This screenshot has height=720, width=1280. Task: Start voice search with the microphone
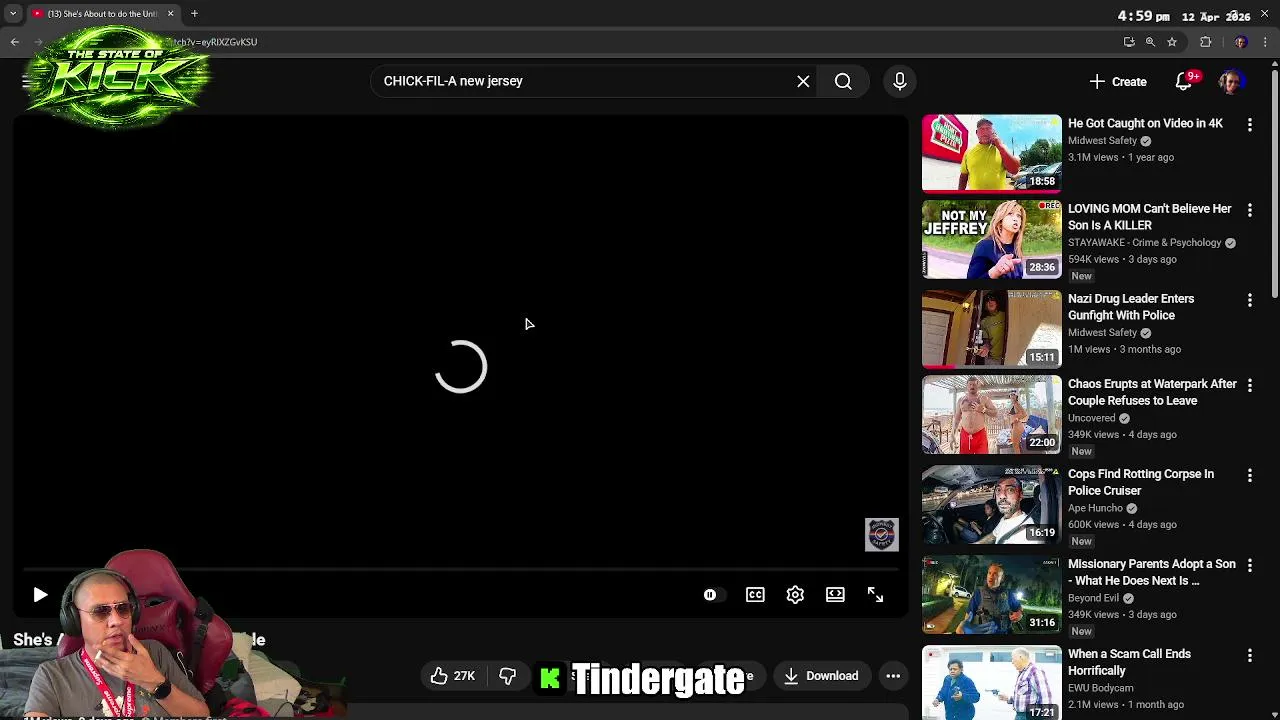pos(899,81)
